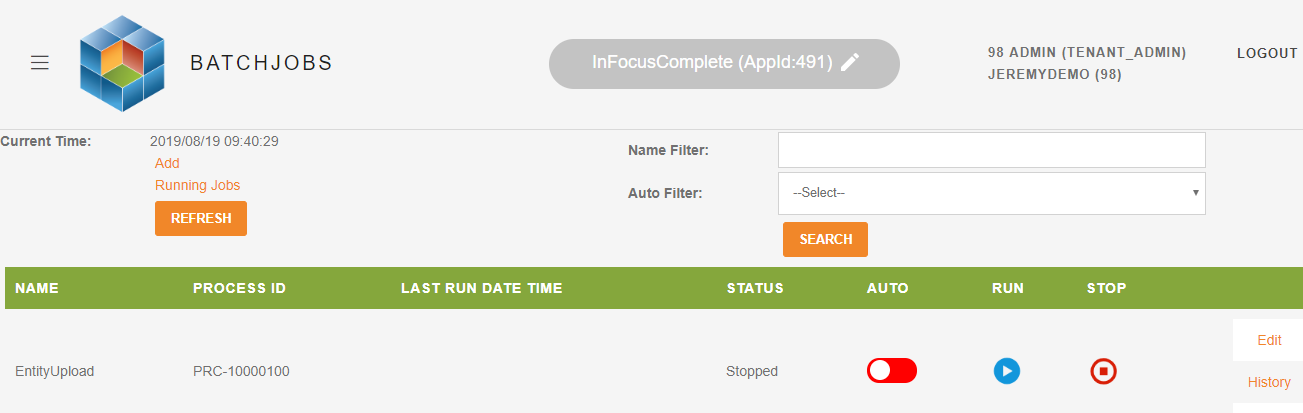
Task: Click the Add link
Action: point(167,163)
